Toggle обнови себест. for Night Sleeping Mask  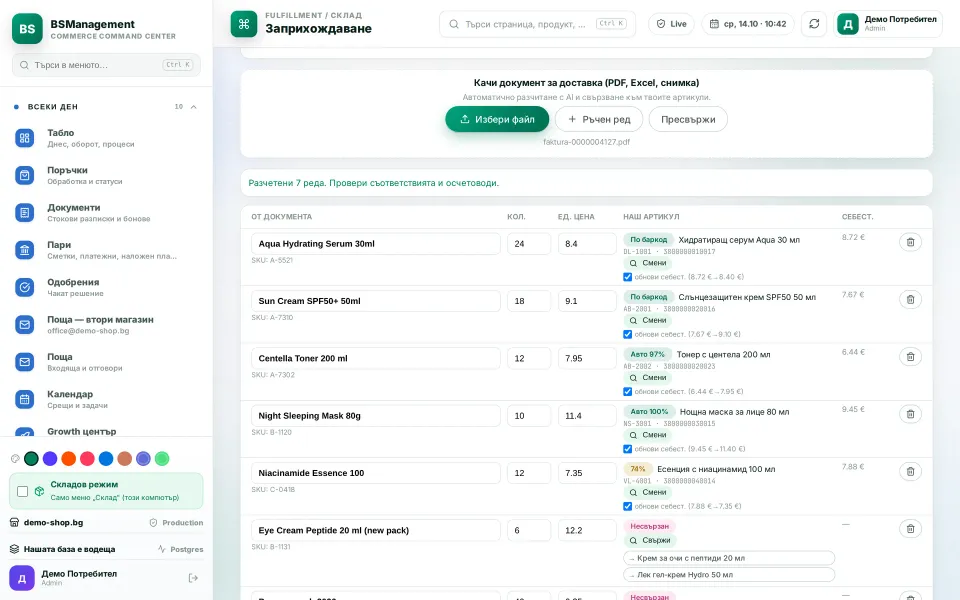(628, 449)
